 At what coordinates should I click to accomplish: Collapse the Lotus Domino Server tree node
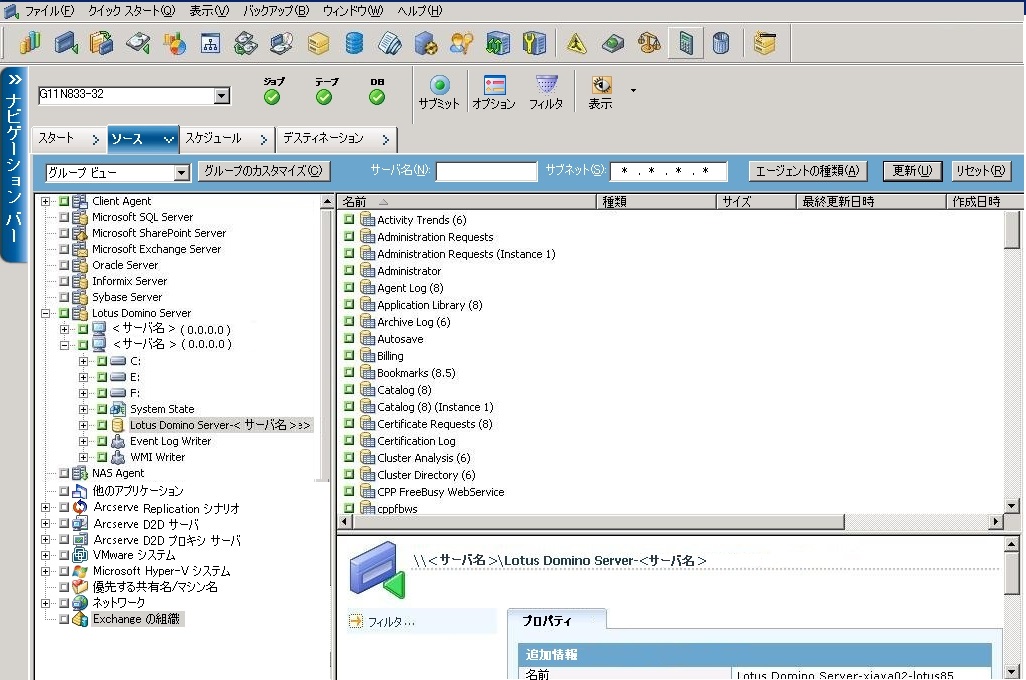pos(46,313)
